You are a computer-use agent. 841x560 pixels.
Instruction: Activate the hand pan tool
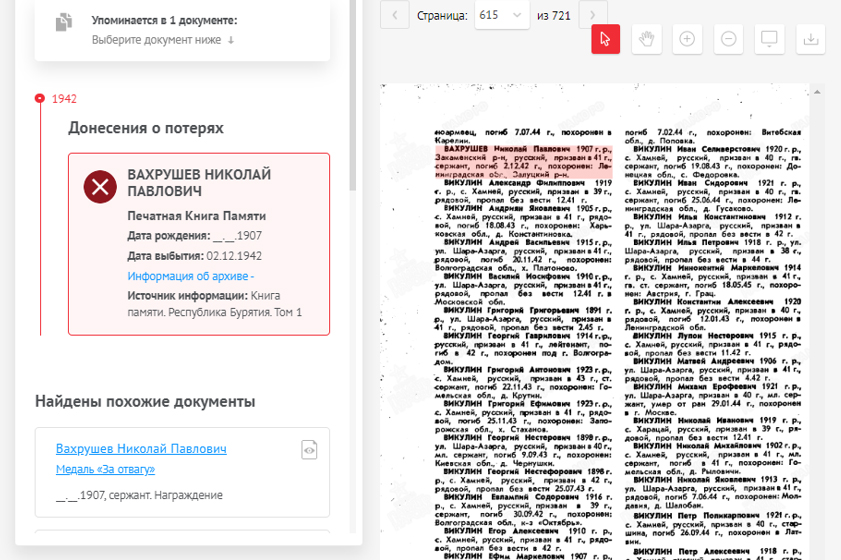tap(647, 39)
